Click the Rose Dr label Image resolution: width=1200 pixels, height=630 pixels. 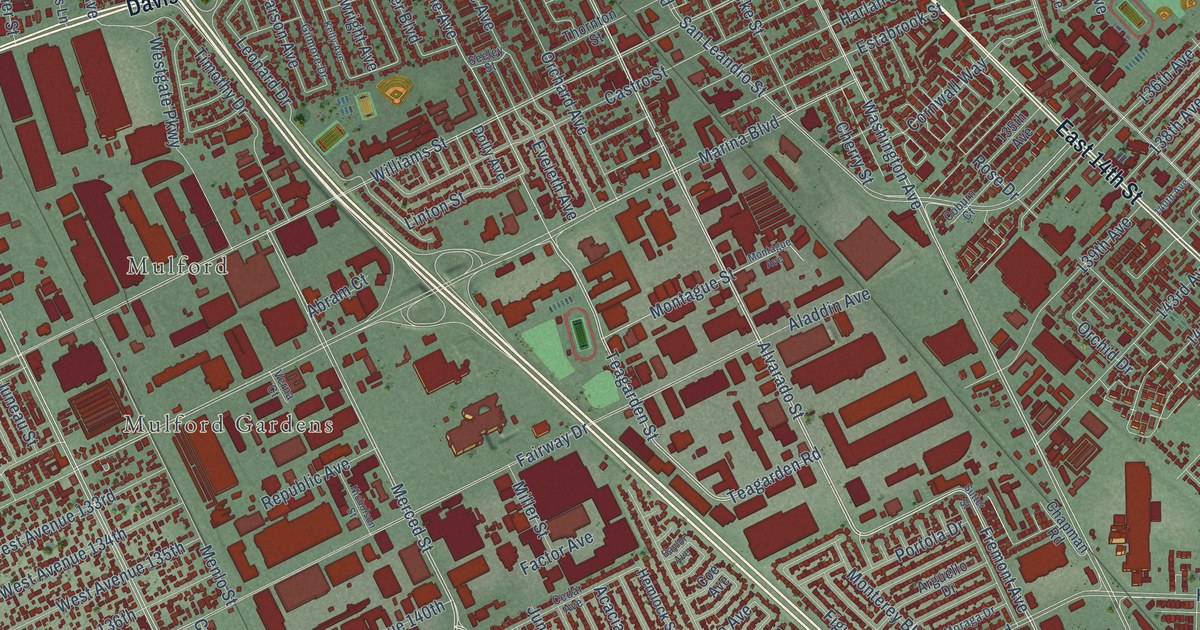(x=994, y=176)
